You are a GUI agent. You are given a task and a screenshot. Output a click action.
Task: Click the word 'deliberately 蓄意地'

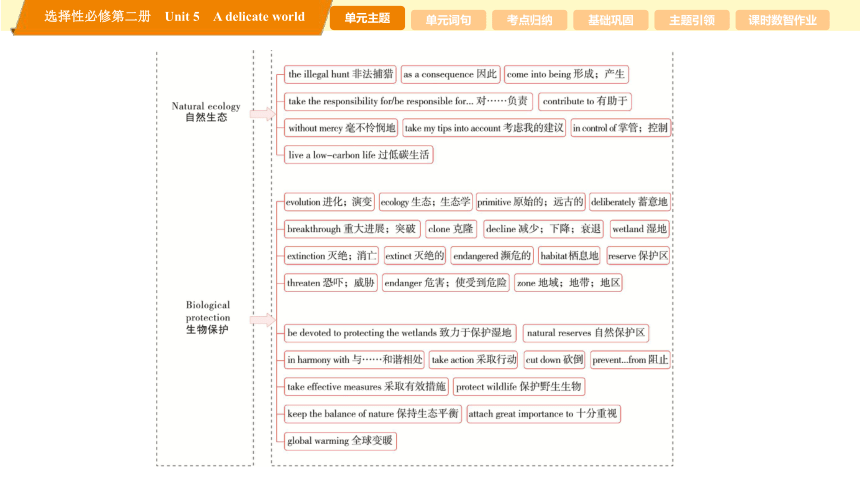630,202
